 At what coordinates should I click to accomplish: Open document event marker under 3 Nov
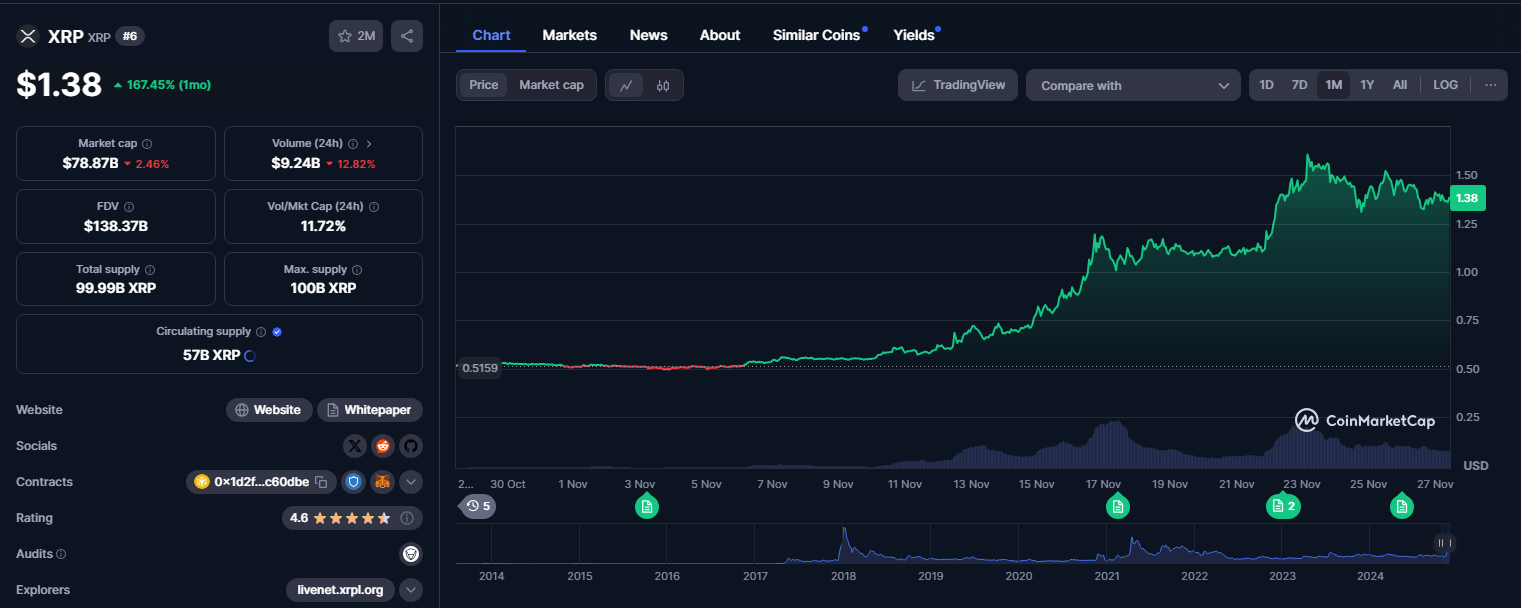tap(647, 507)
